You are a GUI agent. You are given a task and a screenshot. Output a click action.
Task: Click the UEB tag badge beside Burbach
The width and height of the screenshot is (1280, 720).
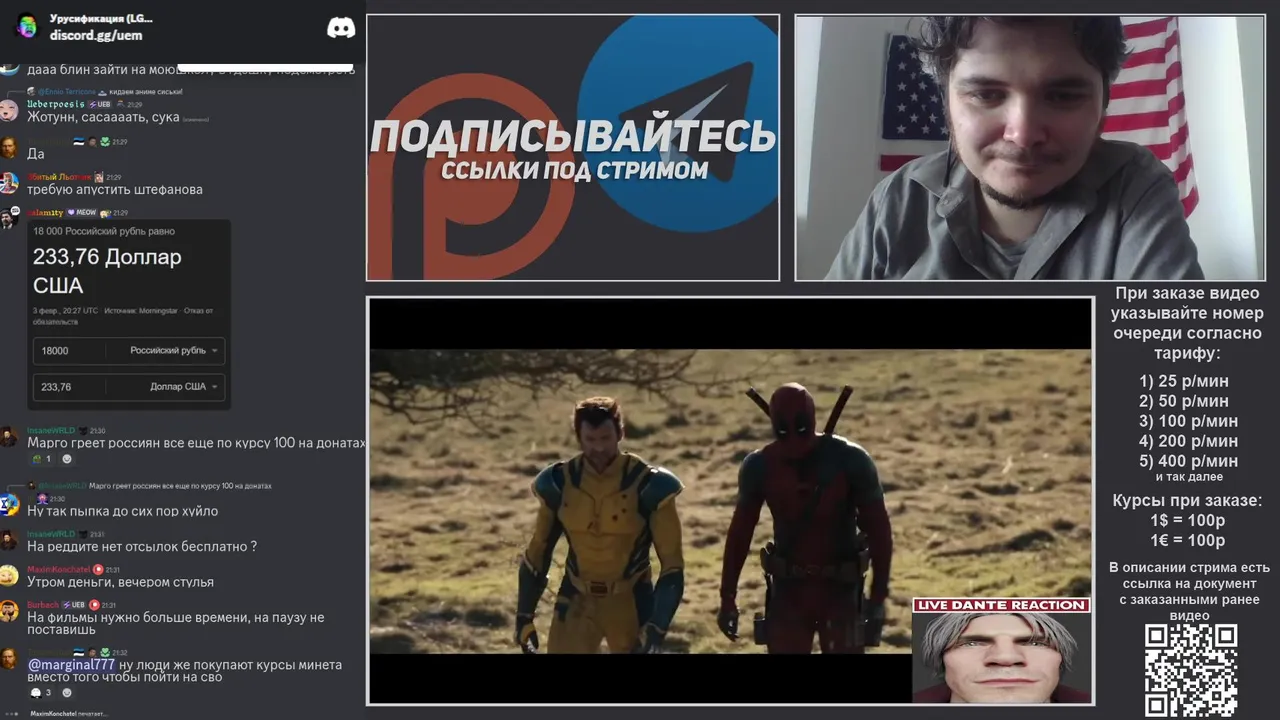coord(73,605)
